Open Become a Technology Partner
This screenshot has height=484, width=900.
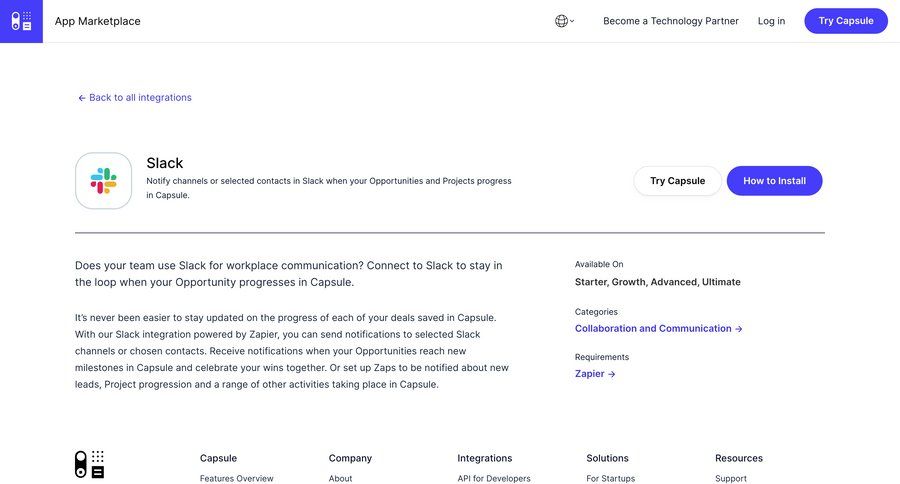[x=670, y=21]
